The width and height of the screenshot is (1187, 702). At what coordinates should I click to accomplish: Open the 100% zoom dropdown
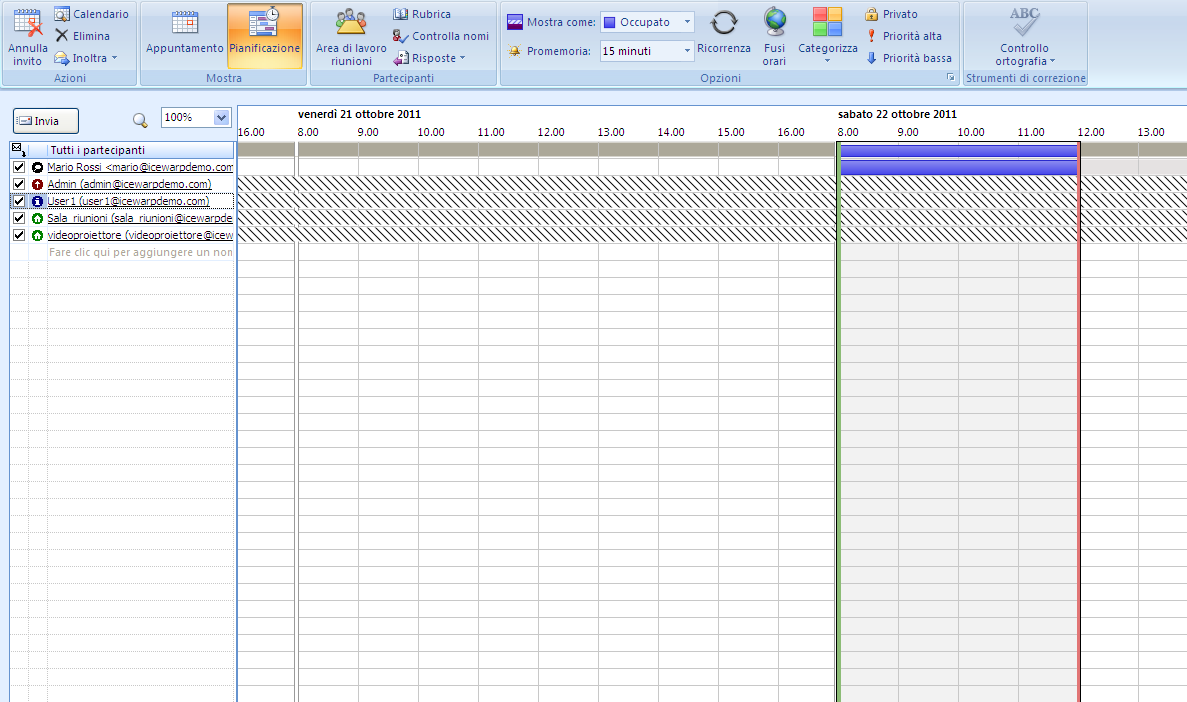pos(221,117)
